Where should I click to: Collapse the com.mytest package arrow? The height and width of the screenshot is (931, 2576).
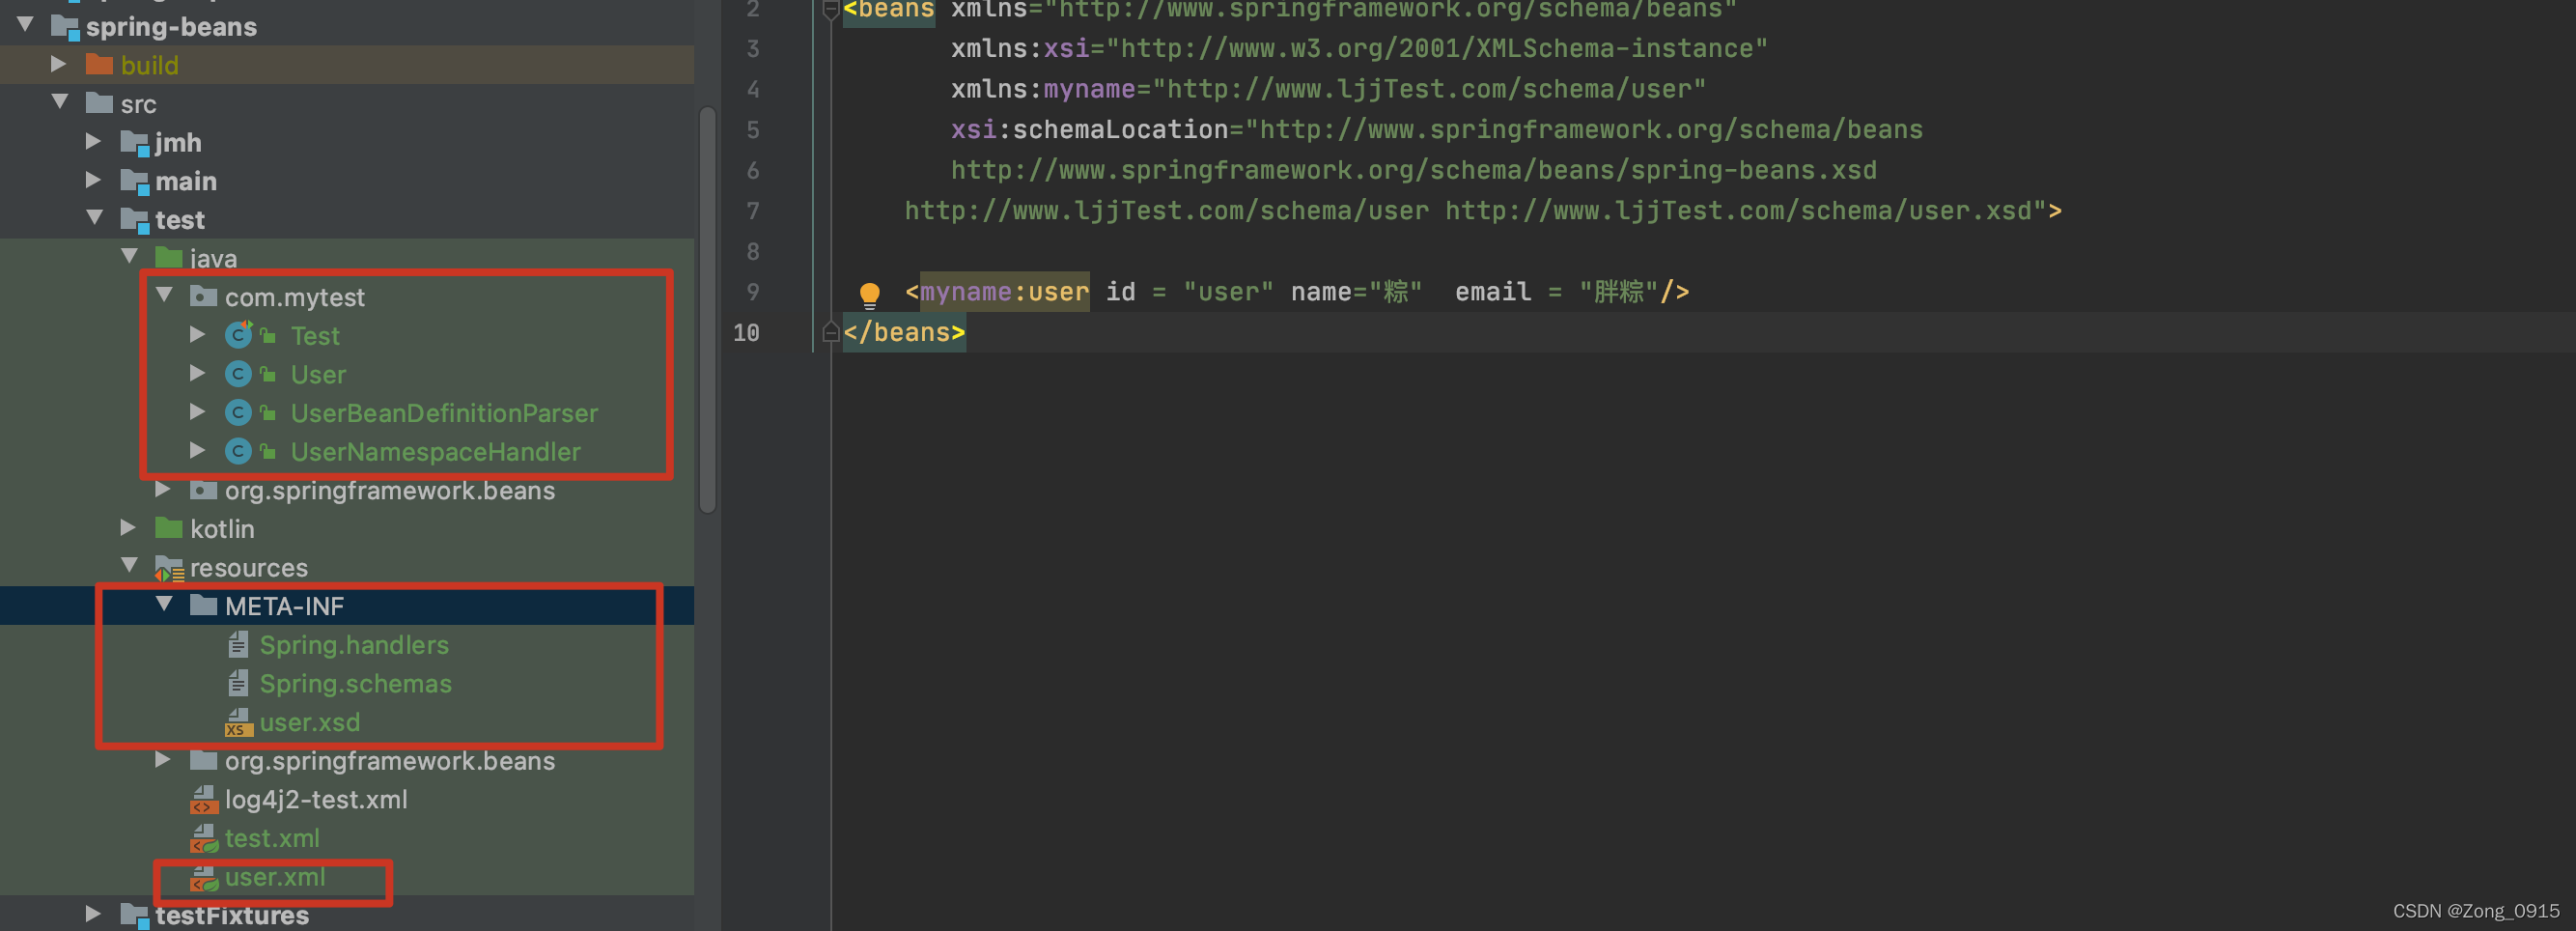pos(165,295)
